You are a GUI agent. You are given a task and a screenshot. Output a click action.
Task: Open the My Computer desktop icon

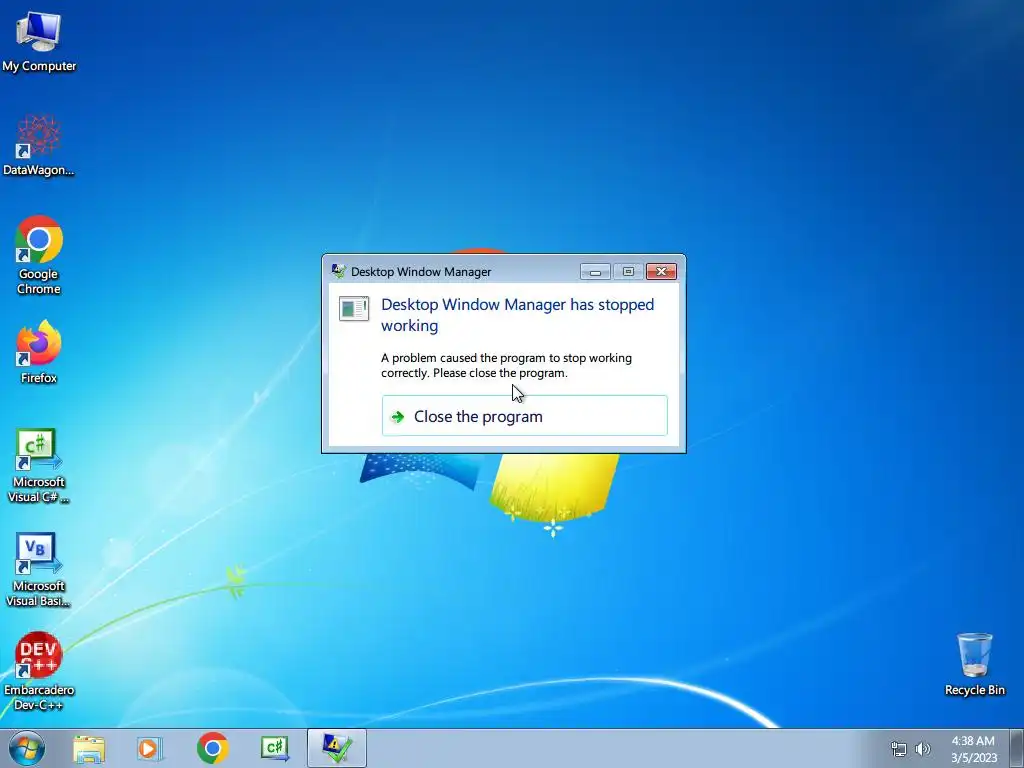point(39,42)
